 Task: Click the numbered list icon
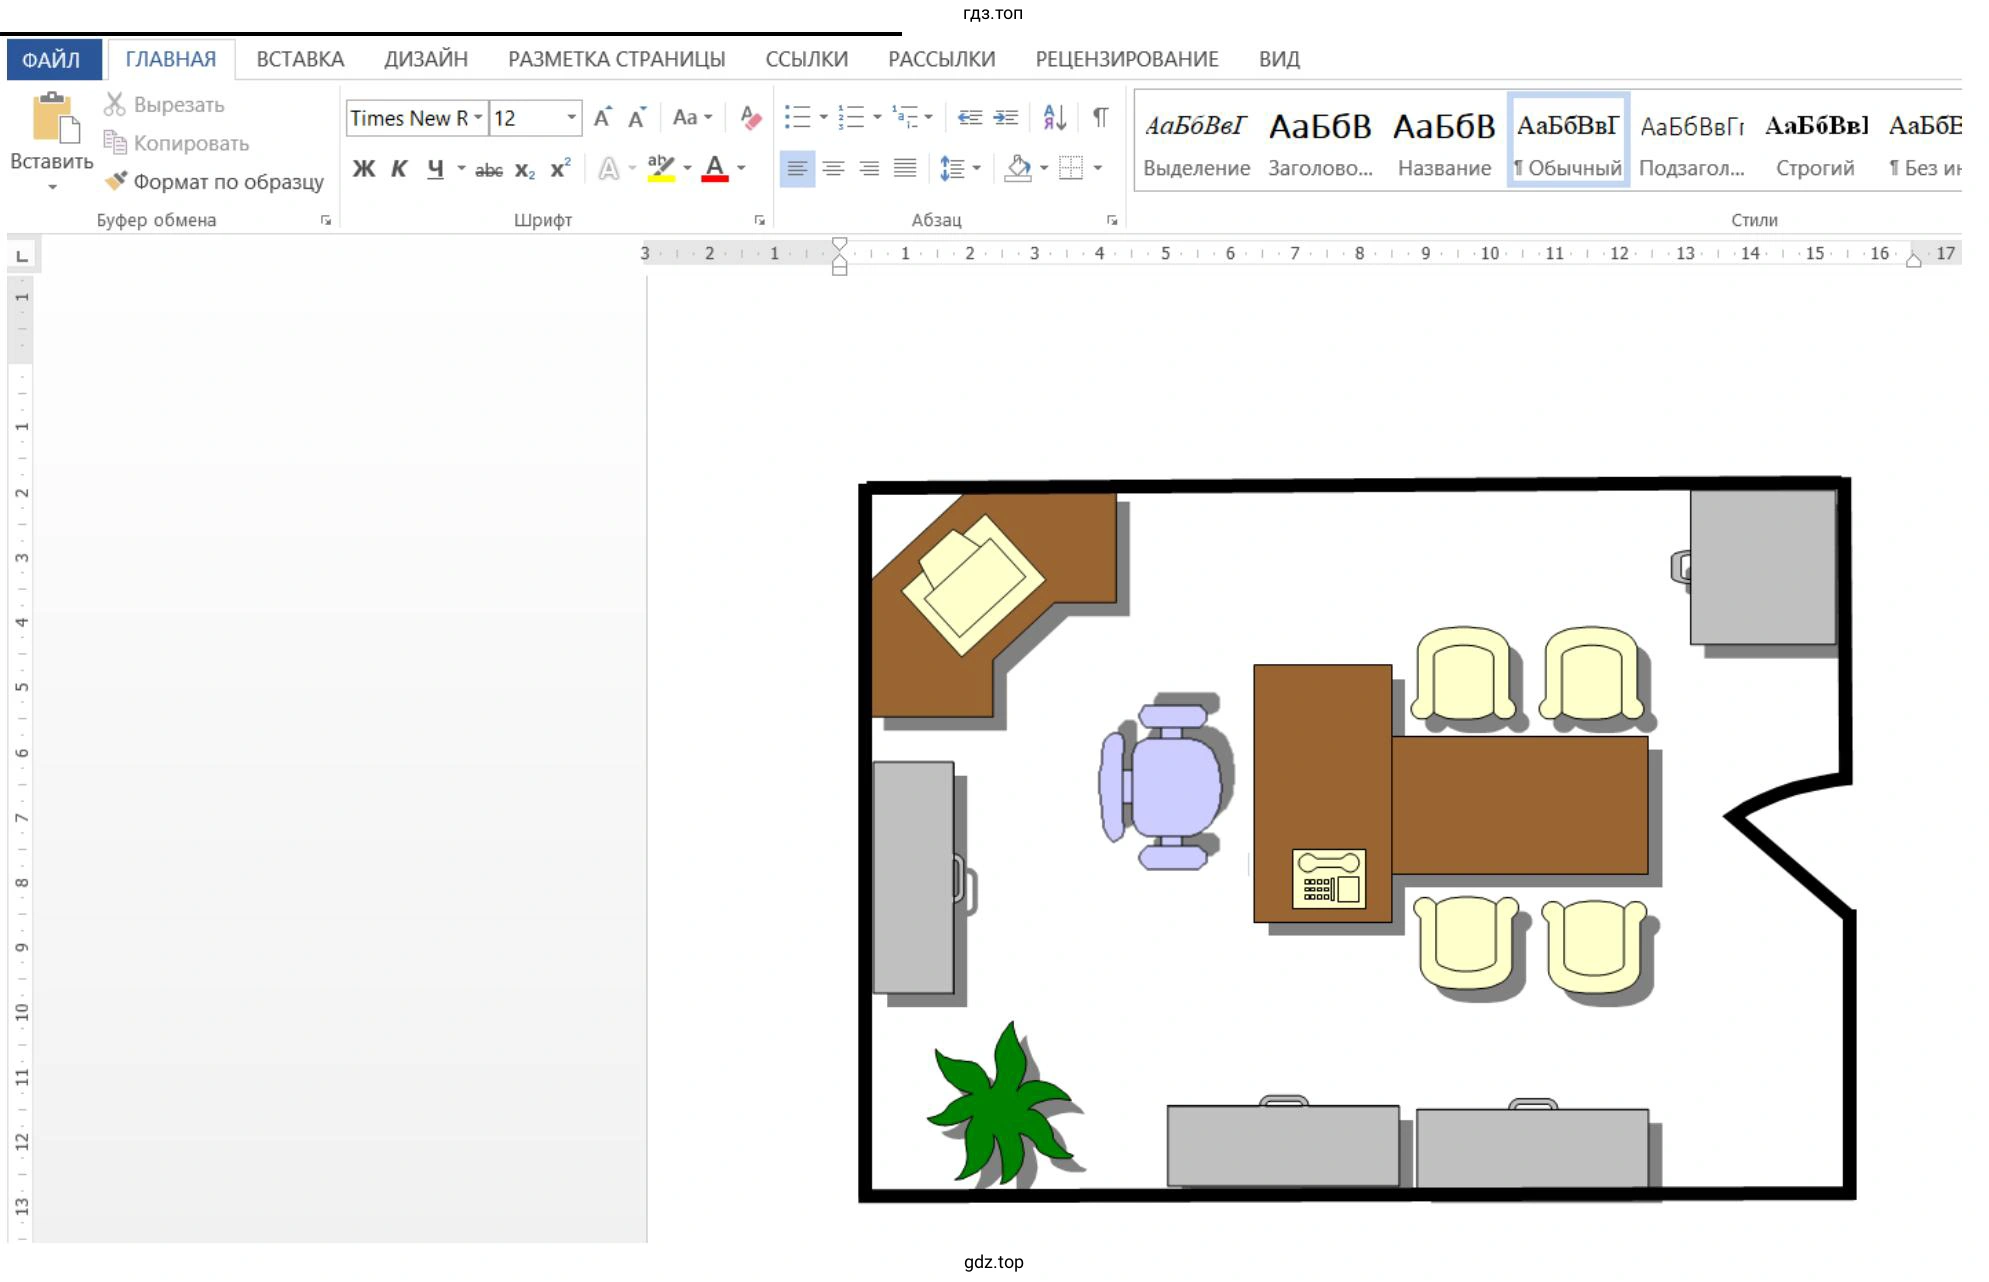click(851, 118)
